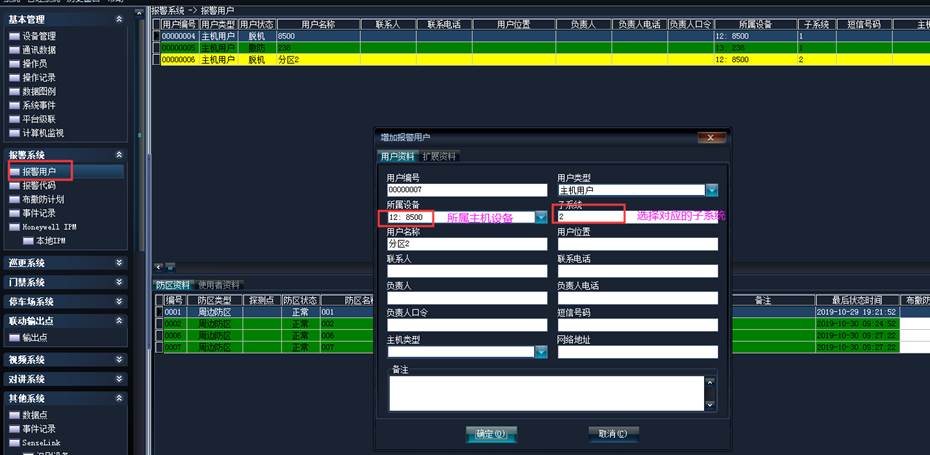This screenshot has width=930, height=455.
Task: Open 计算机监视 from the sidebar
Action: [42, 132]
